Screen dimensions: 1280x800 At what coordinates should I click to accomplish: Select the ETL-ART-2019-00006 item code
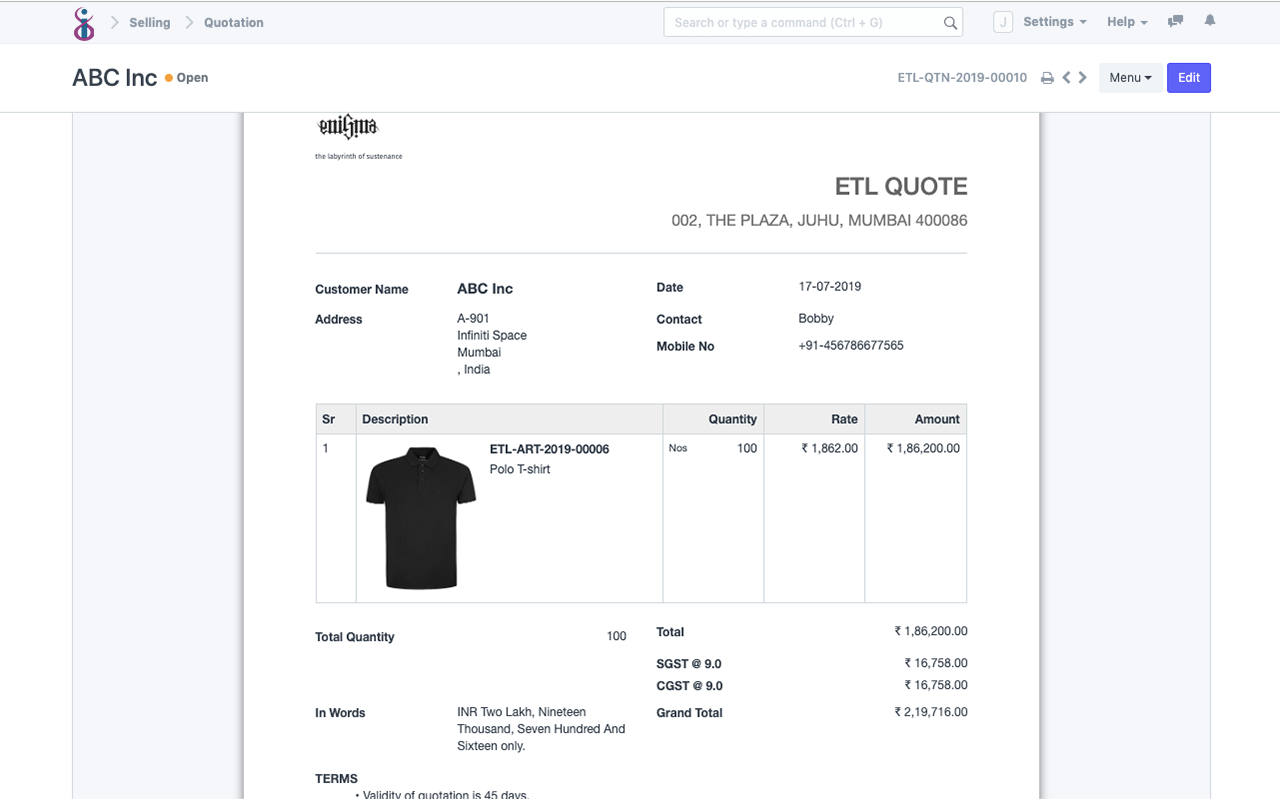[x=549, y=449]
